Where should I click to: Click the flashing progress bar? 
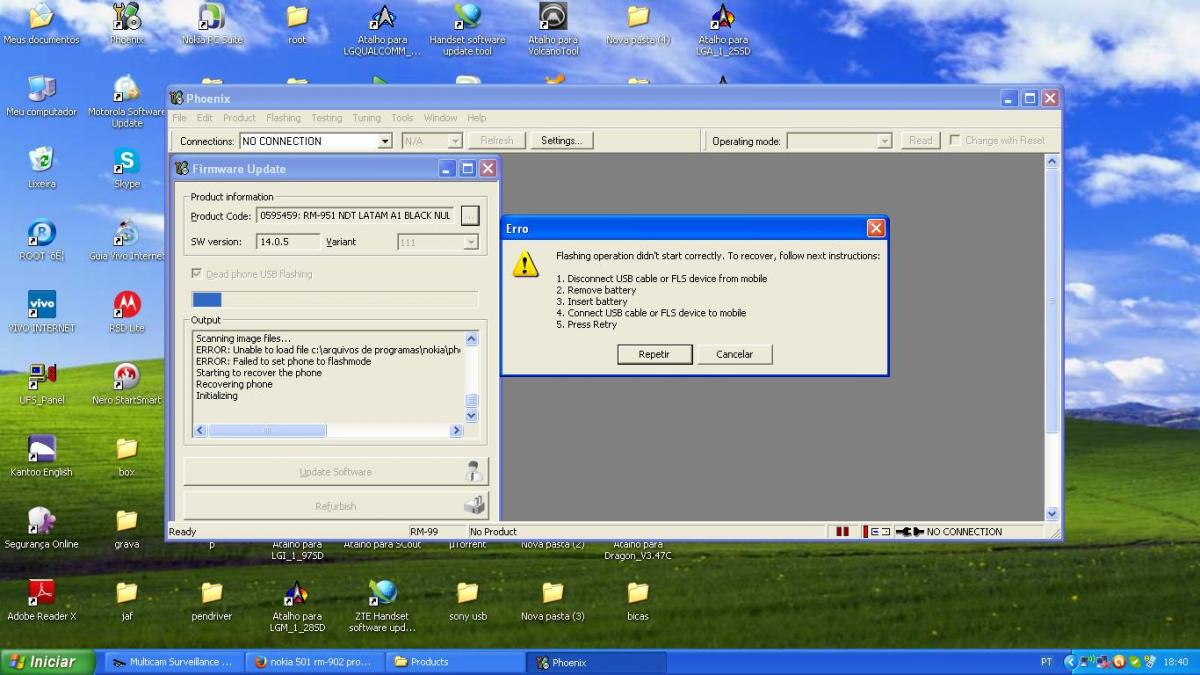click(x=335, y=299)
